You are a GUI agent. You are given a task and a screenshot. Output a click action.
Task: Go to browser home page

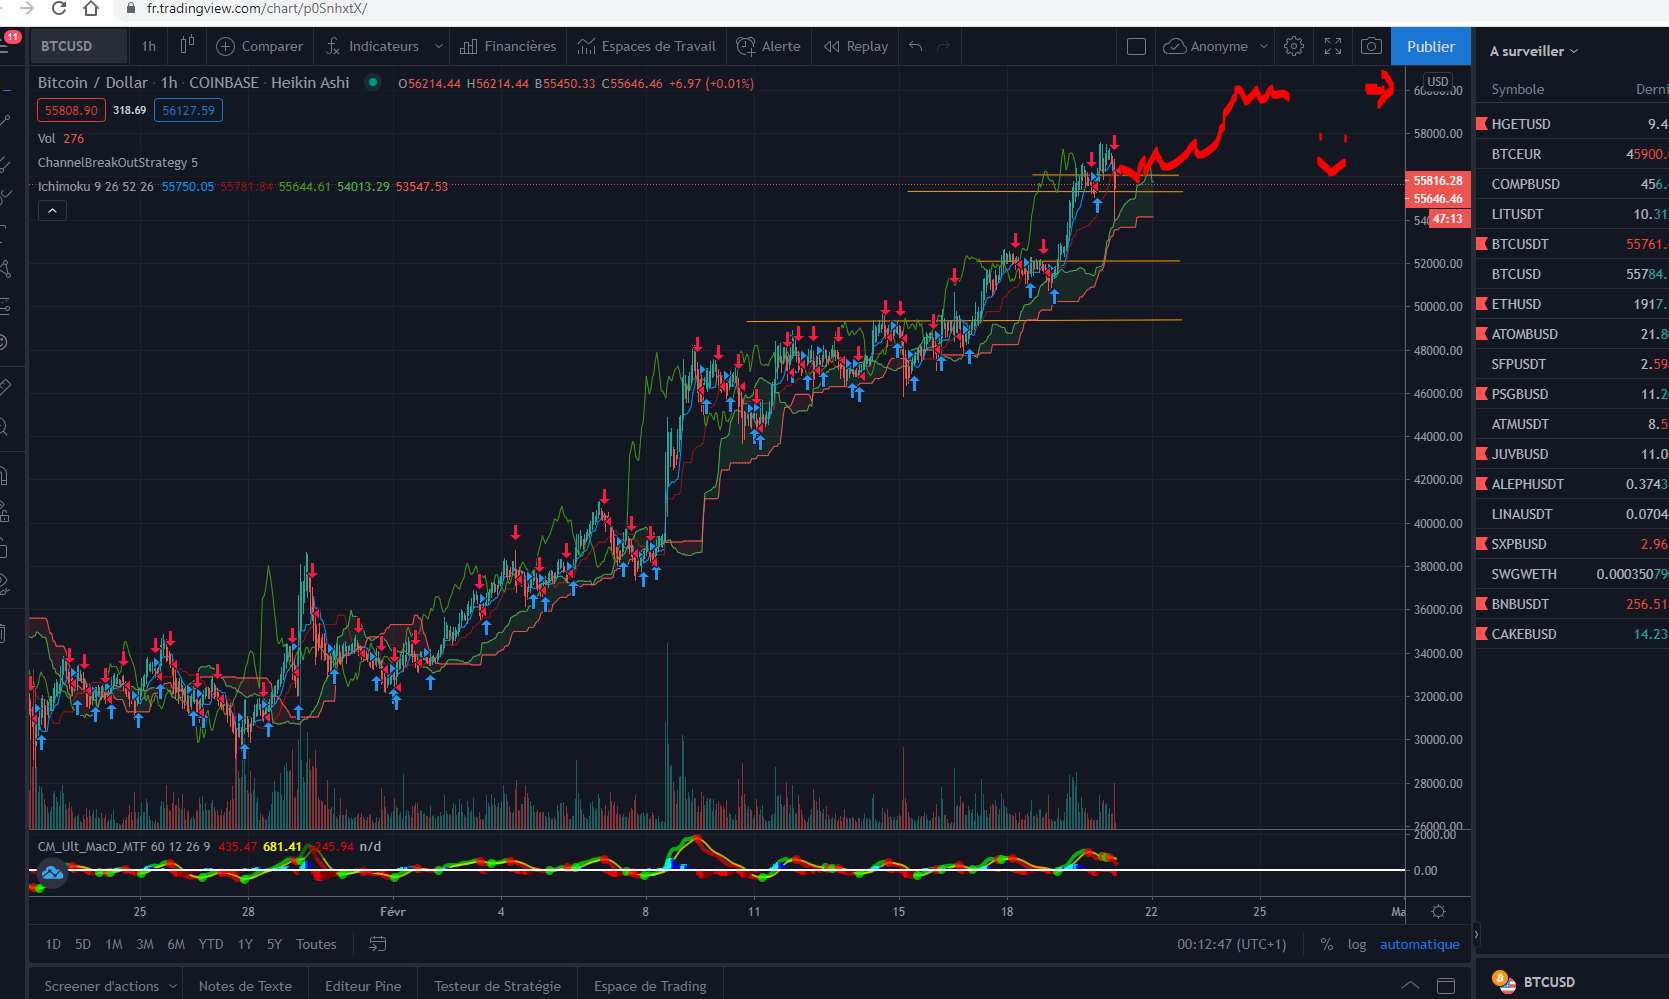coord(91,9)
